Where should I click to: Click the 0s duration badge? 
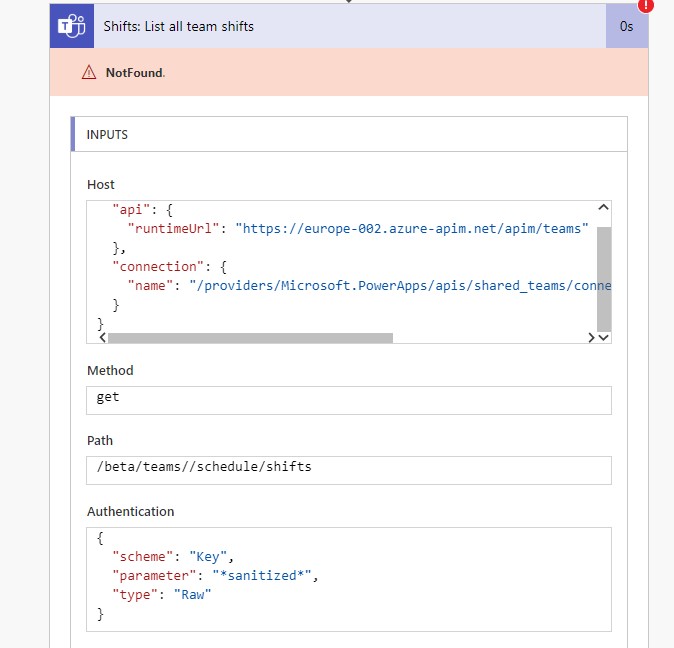click(x=627, y=26)
